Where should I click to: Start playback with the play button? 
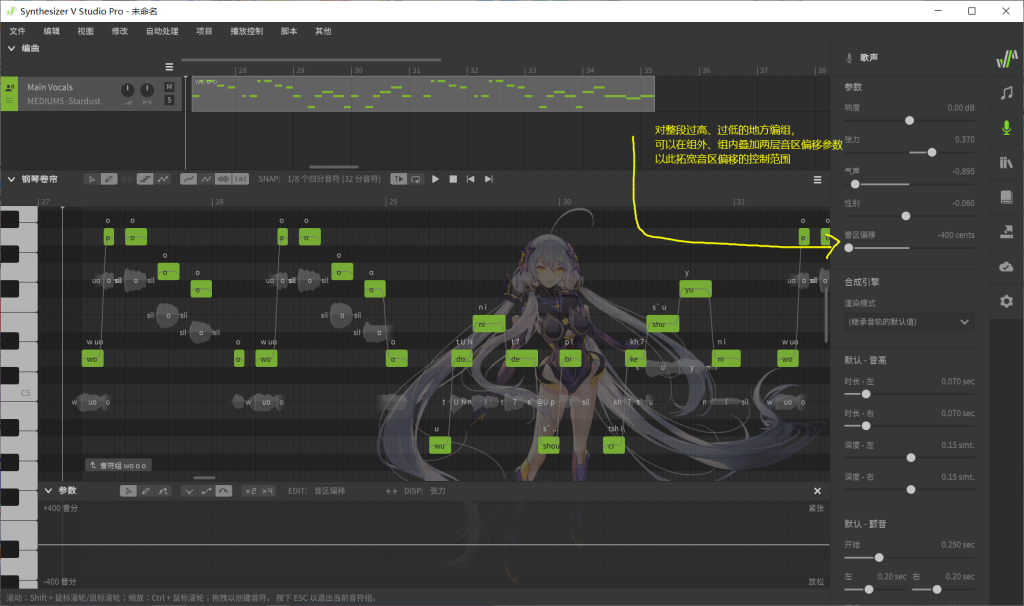coord(436,179)
